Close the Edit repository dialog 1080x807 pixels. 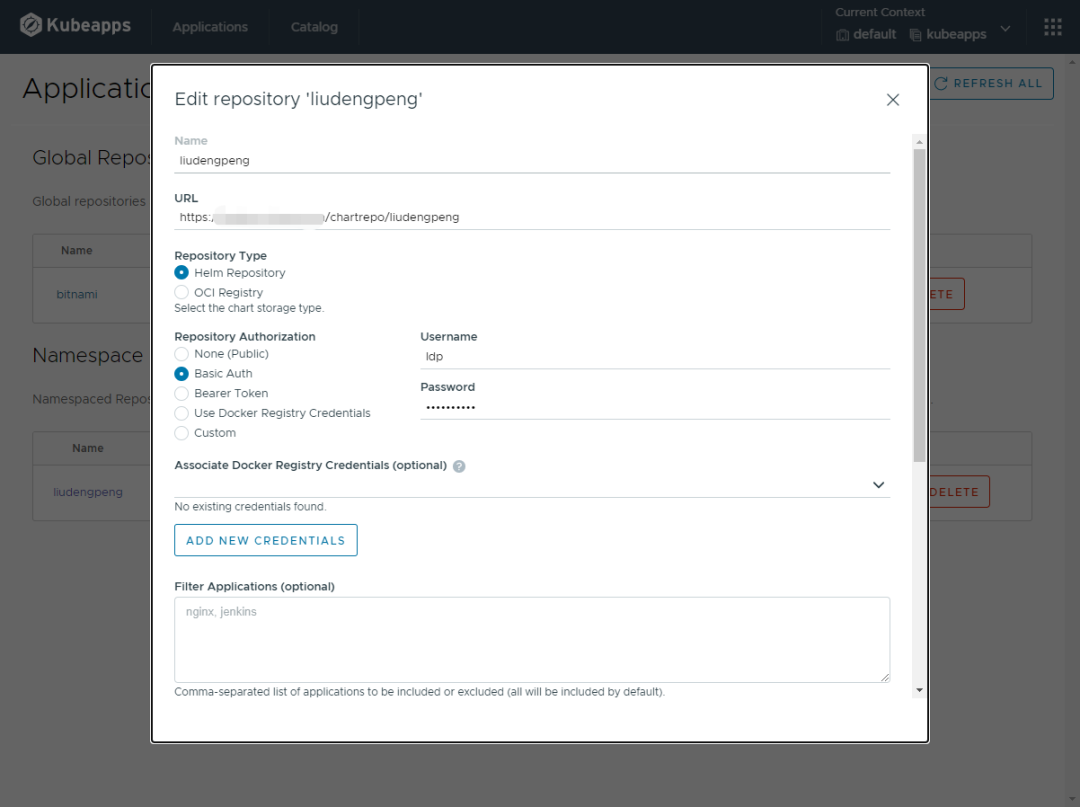click(893, 99)
